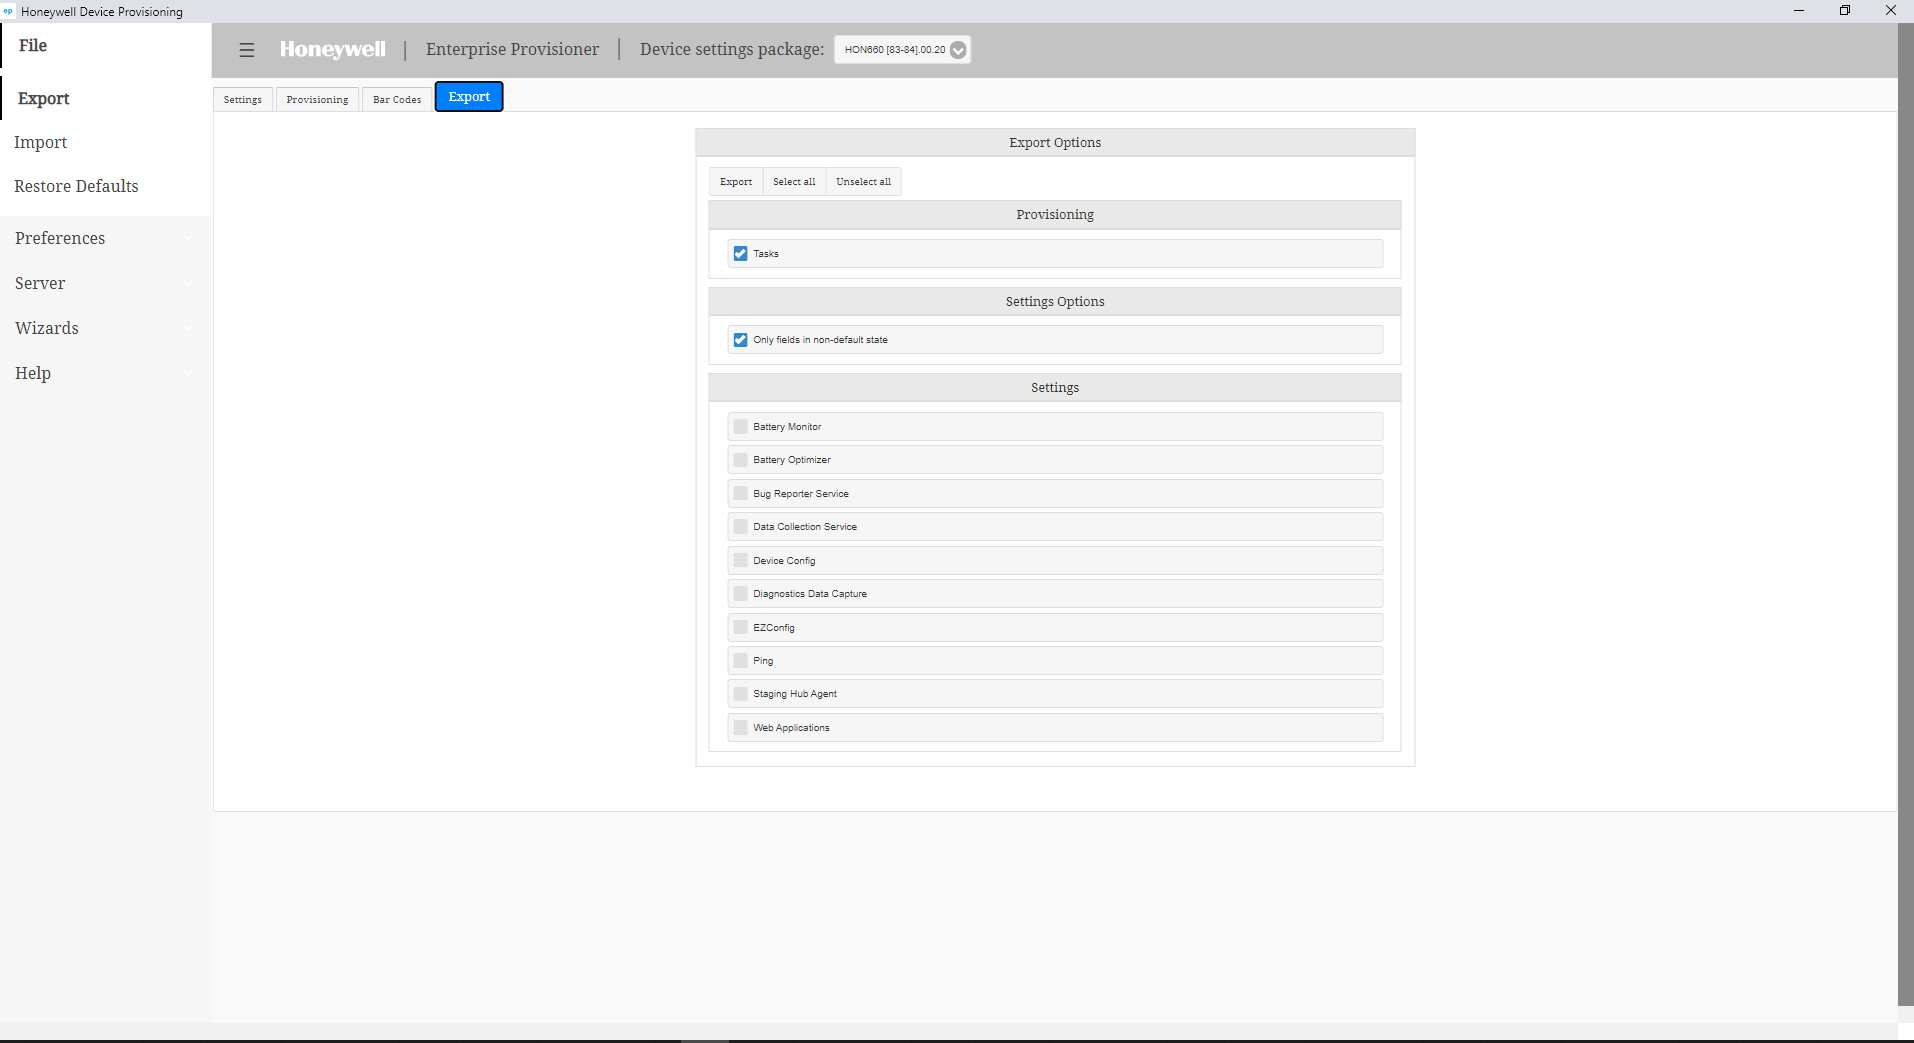Select the EZConfig checkbox
1914x1043 pixels.
pos(740,628)
